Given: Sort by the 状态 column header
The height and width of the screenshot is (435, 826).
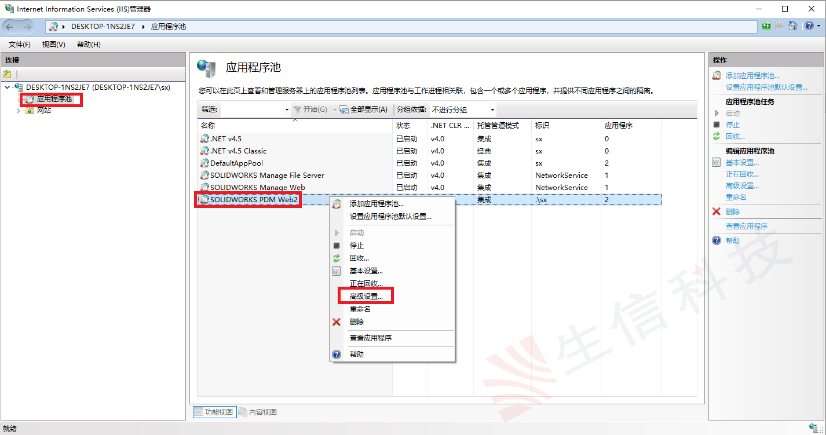Looking at the screenshot, I should 410,125.
